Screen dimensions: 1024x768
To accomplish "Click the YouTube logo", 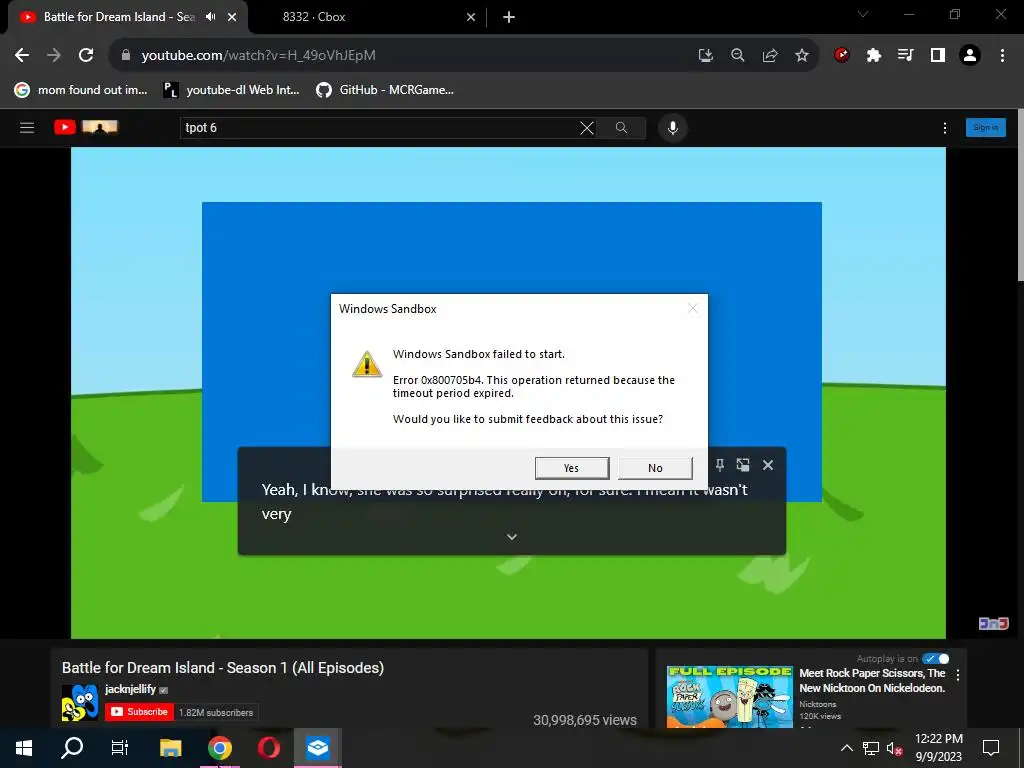I will pyautogui.click(x=86, y=127).
